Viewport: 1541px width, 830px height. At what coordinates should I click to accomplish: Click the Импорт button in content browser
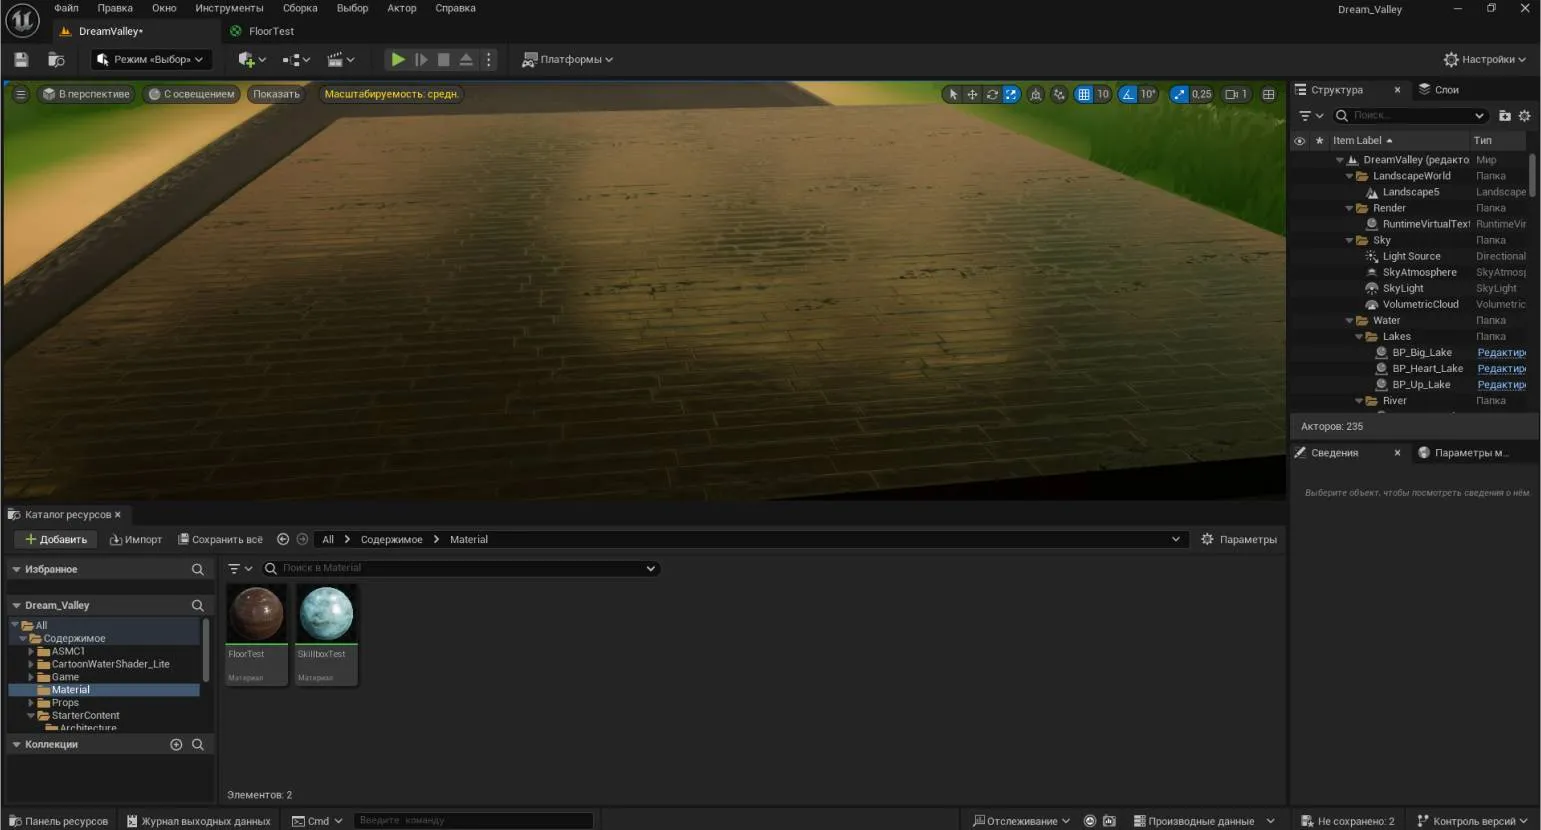click(x=136, y=539)
